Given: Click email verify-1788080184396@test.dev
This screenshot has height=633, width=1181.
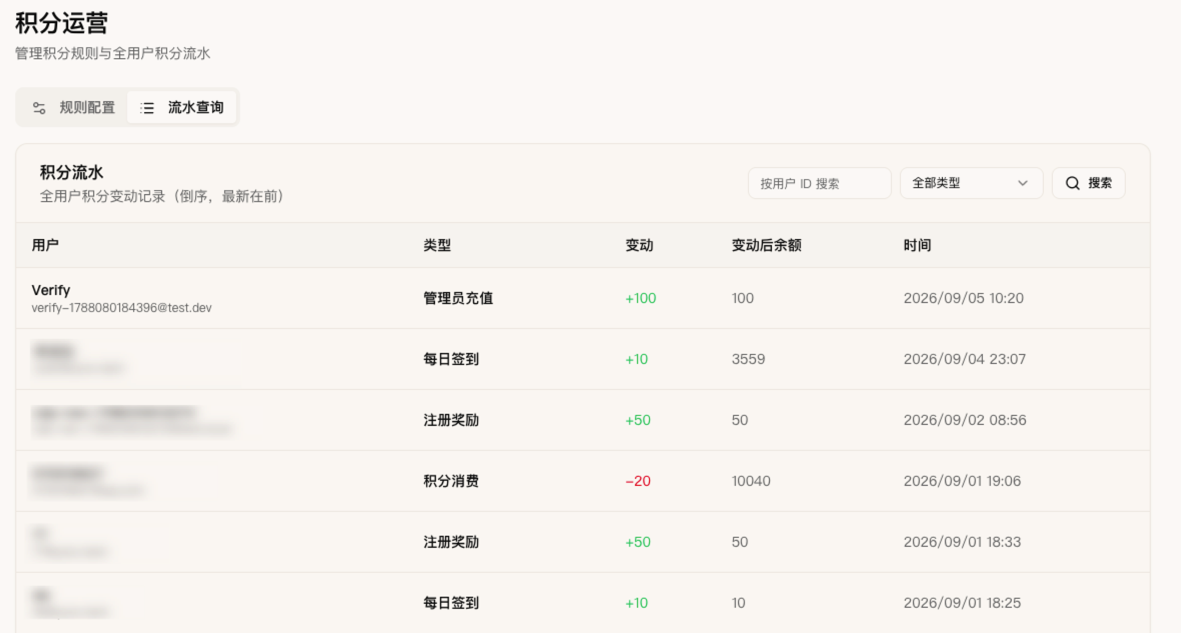Looking at the screenshot, I should coord(121,307).
